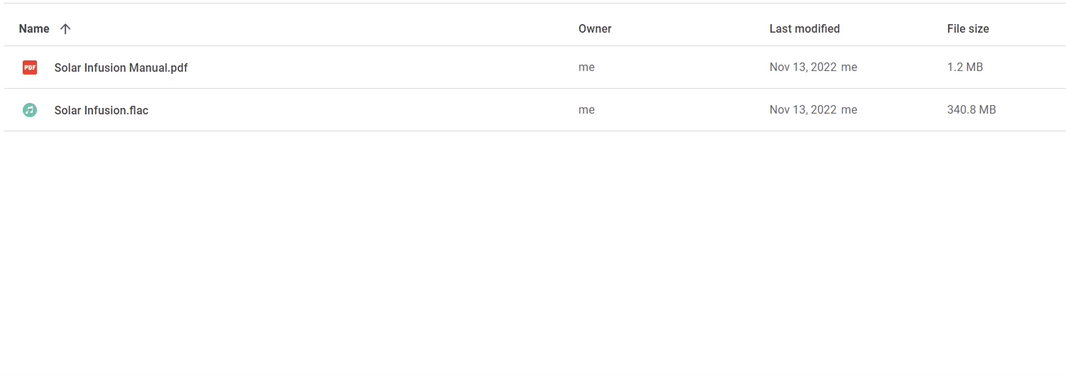Select the Solar Infusion.flac file name
This screenshot has width=1066, height=375.
[x=101, y=109]
